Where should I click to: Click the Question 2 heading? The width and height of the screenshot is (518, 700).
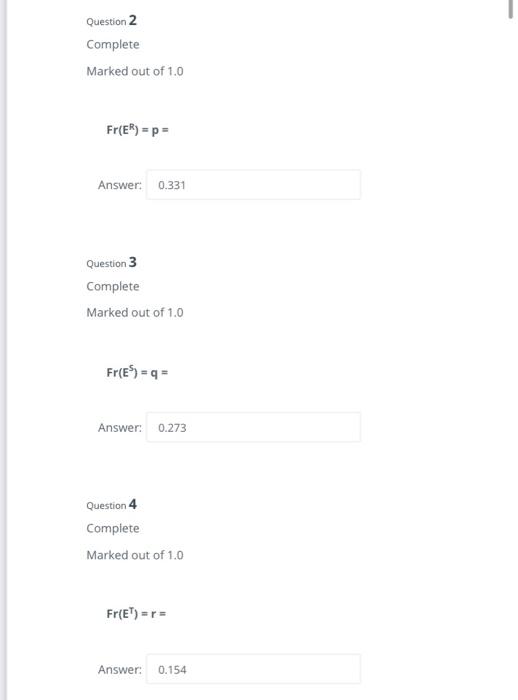point(112,21)
